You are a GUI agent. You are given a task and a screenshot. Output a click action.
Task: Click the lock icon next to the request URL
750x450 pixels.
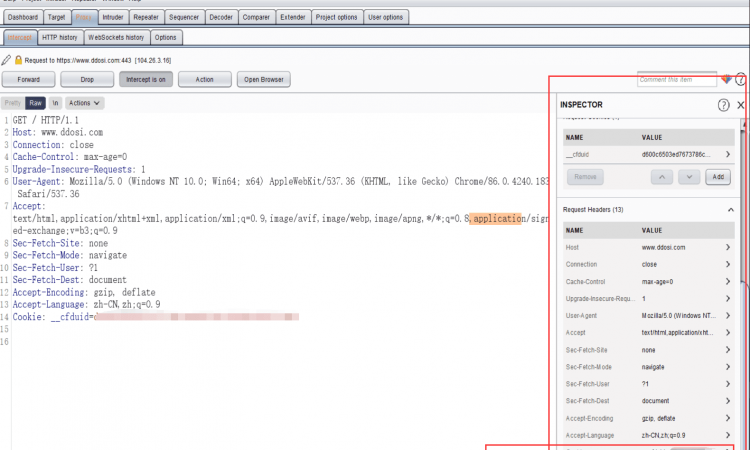tap(18, 60)
